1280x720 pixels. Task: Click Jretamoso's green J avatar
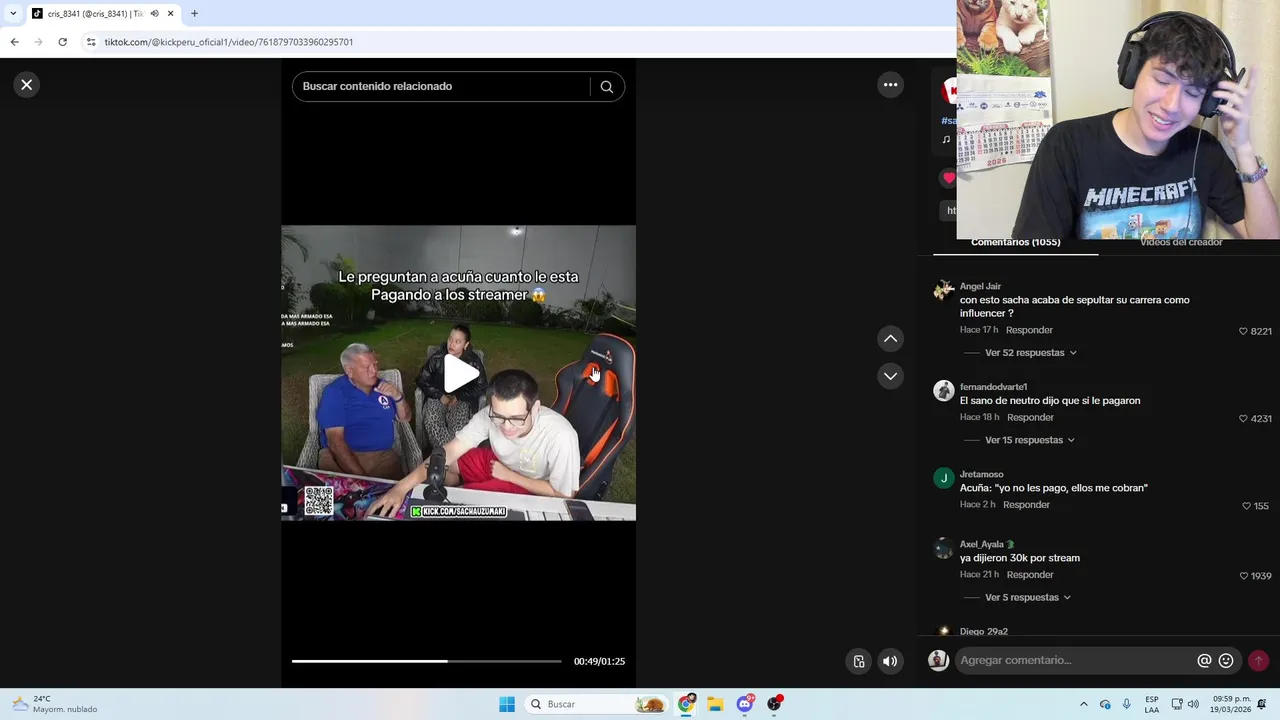pyautogui.click(x=943, y=478)
